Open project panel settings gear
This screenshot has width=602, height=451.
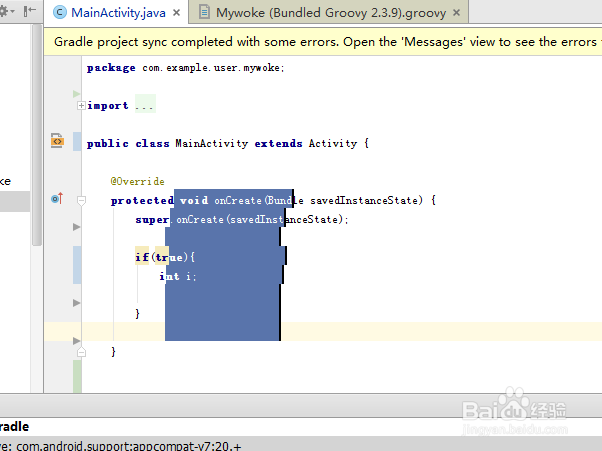coord(7,12)
